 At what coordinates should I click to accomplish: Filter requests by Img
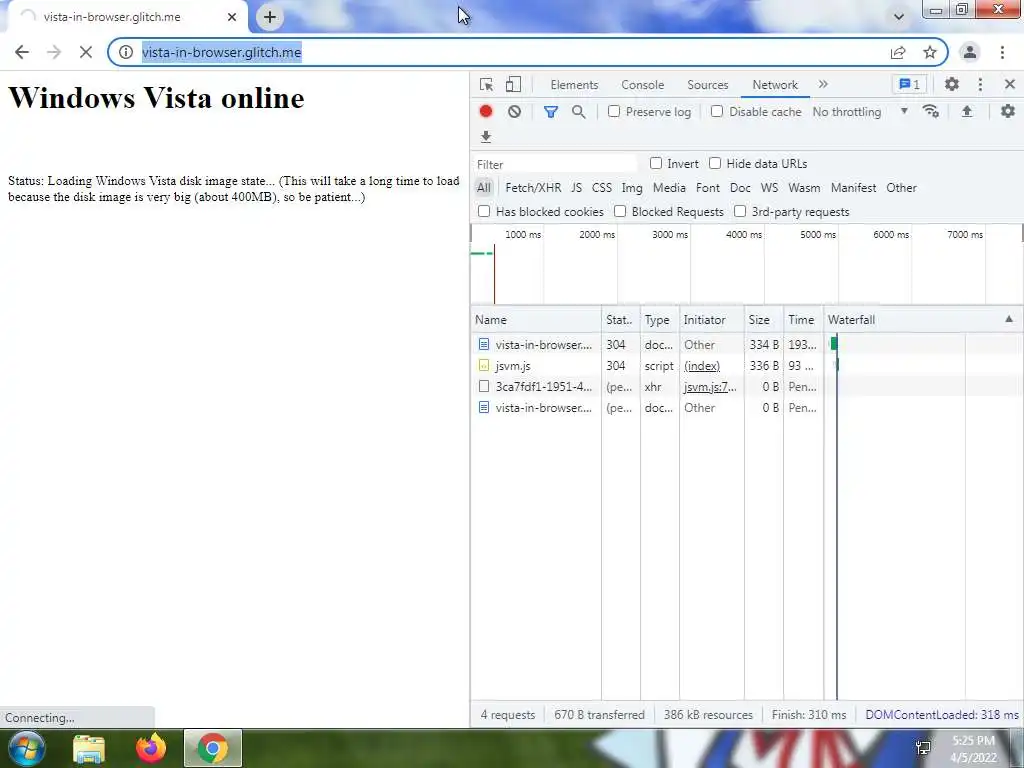tap(632, 188)
